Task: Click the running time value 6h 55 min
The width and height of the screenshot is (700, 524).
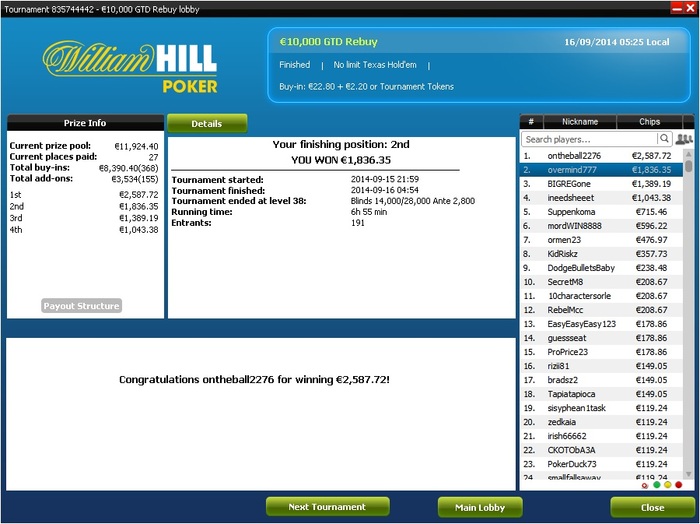Action: (369, 212)
